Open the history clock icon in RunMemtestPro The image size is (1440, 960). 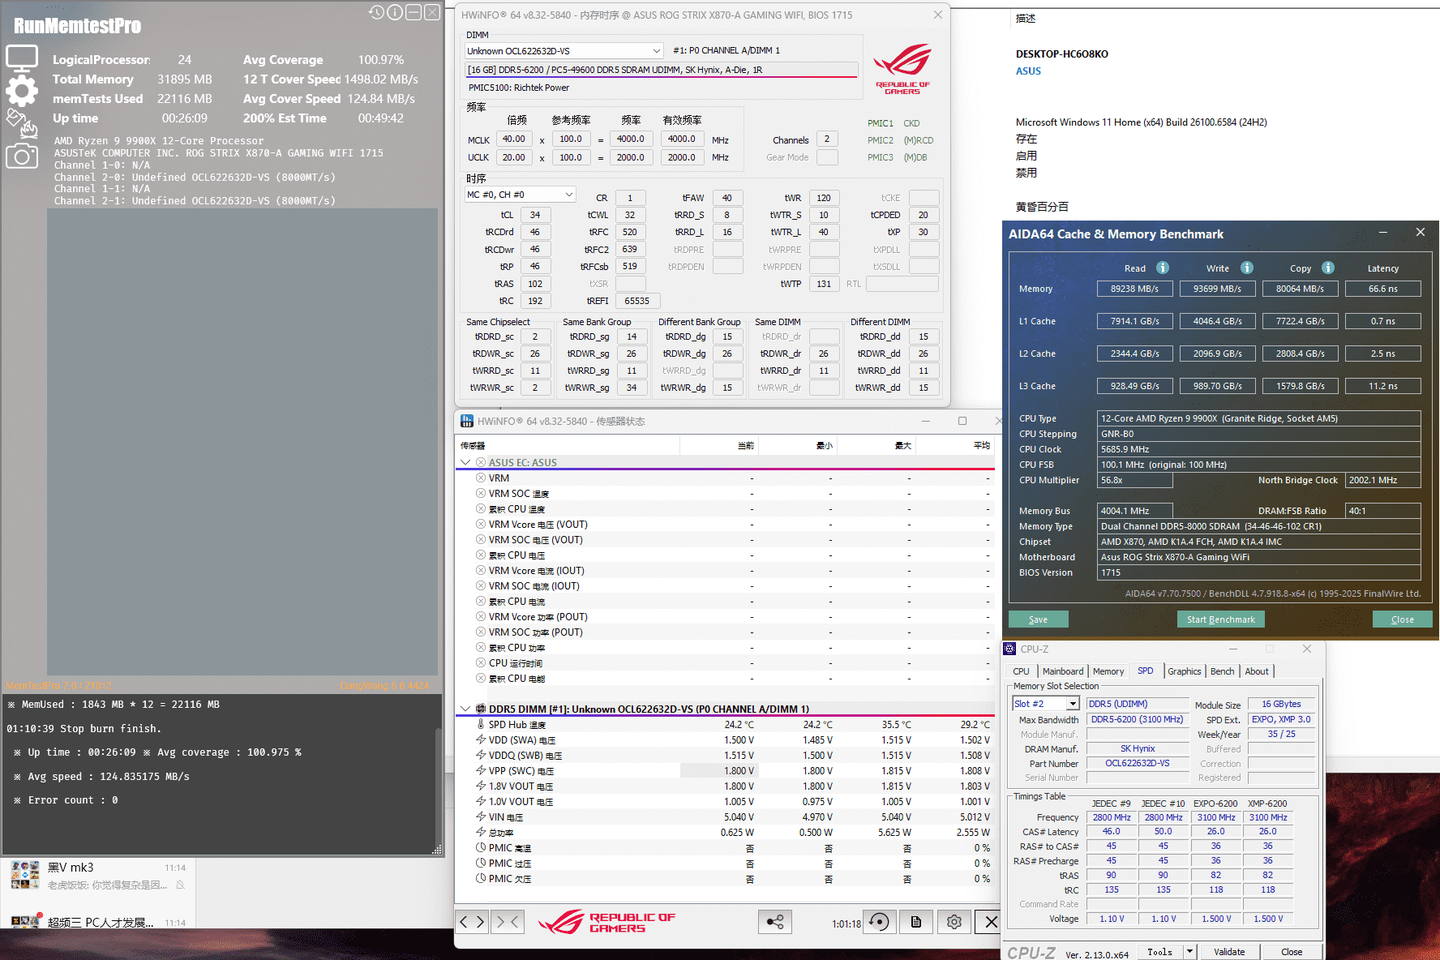[x=376, y=13]
